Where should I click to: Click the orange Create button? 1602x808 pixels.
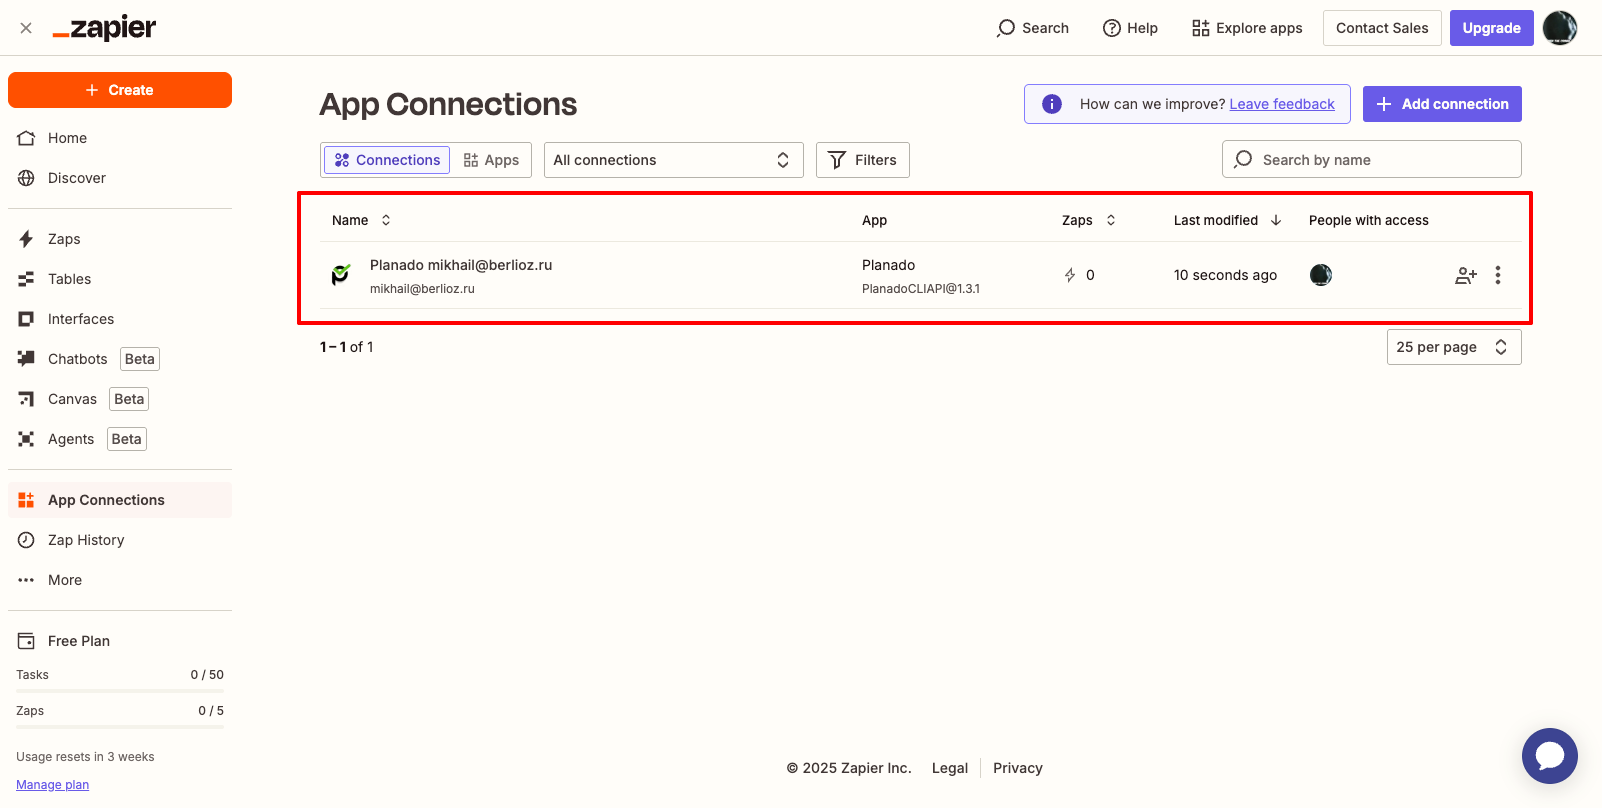click(120, 90)
